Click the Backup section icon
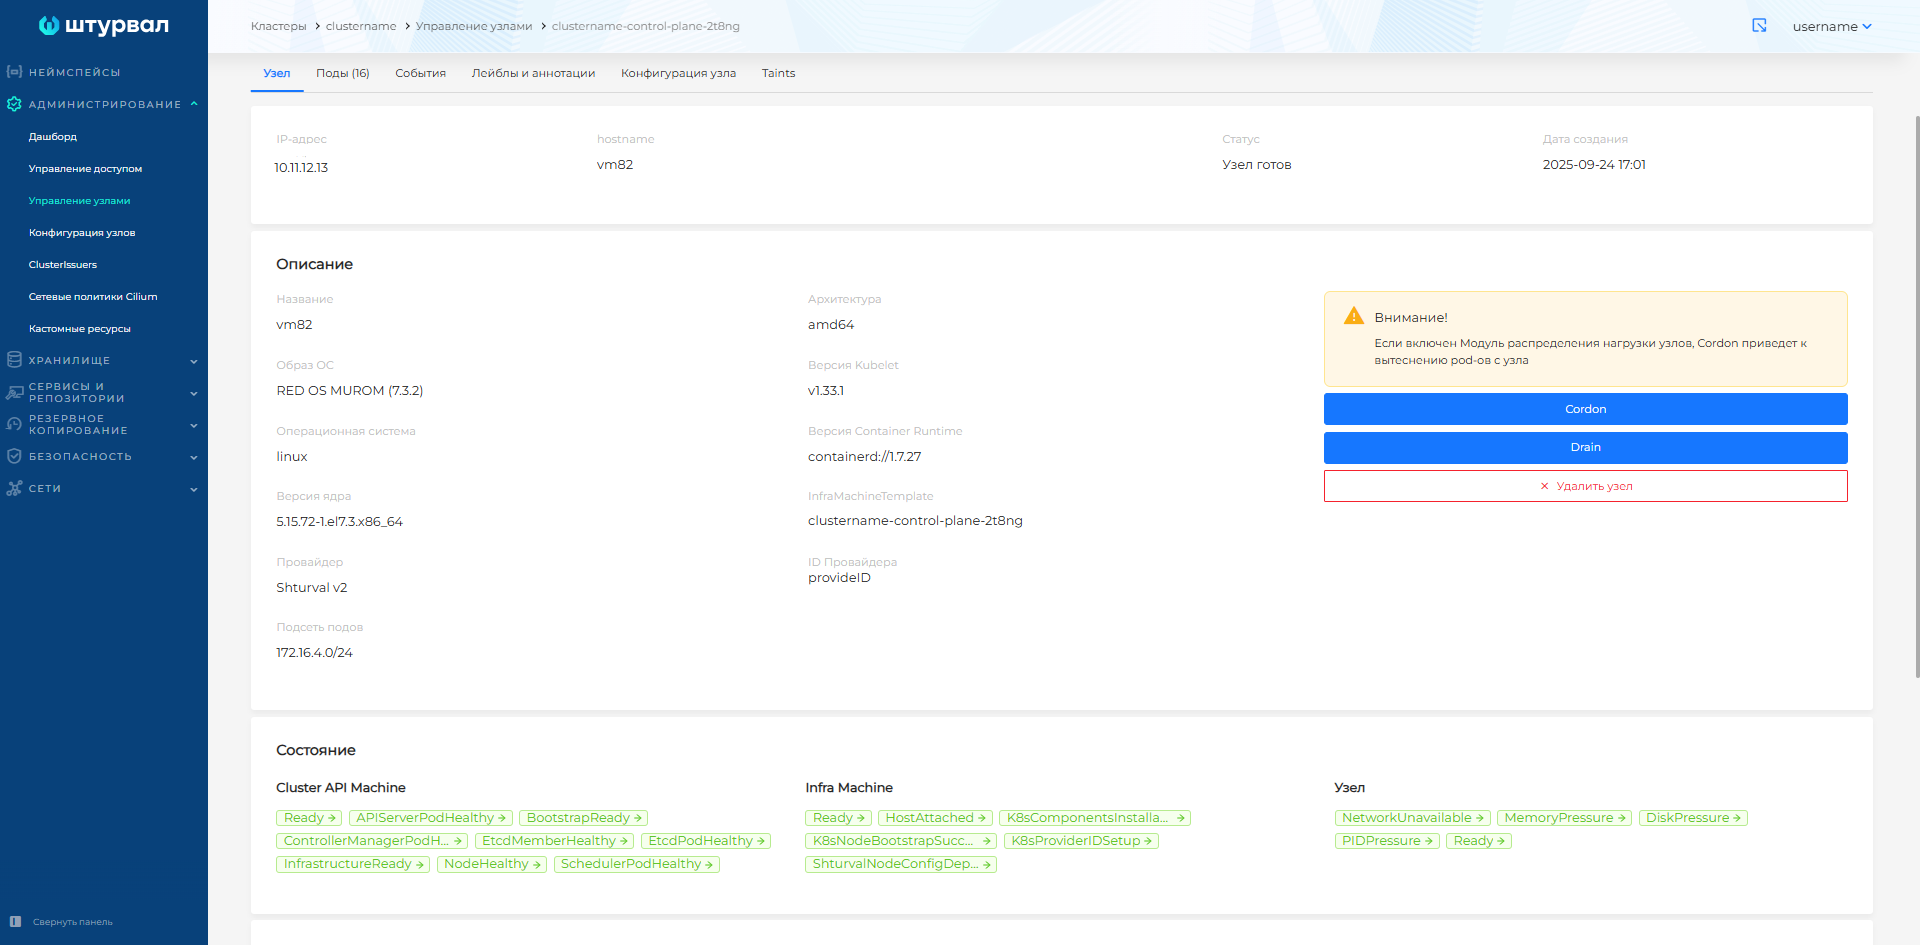This screenshot has height=945, width=1920. point(14,424)
